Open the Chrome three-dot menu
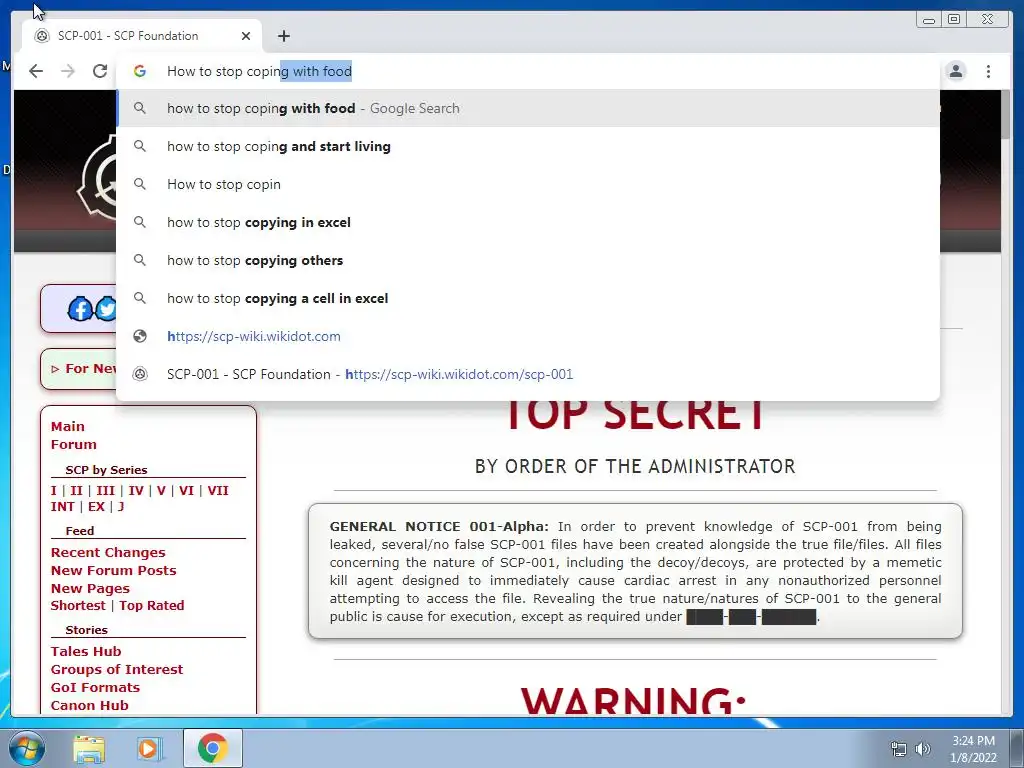1024x768 pixels. coord(988,71)
